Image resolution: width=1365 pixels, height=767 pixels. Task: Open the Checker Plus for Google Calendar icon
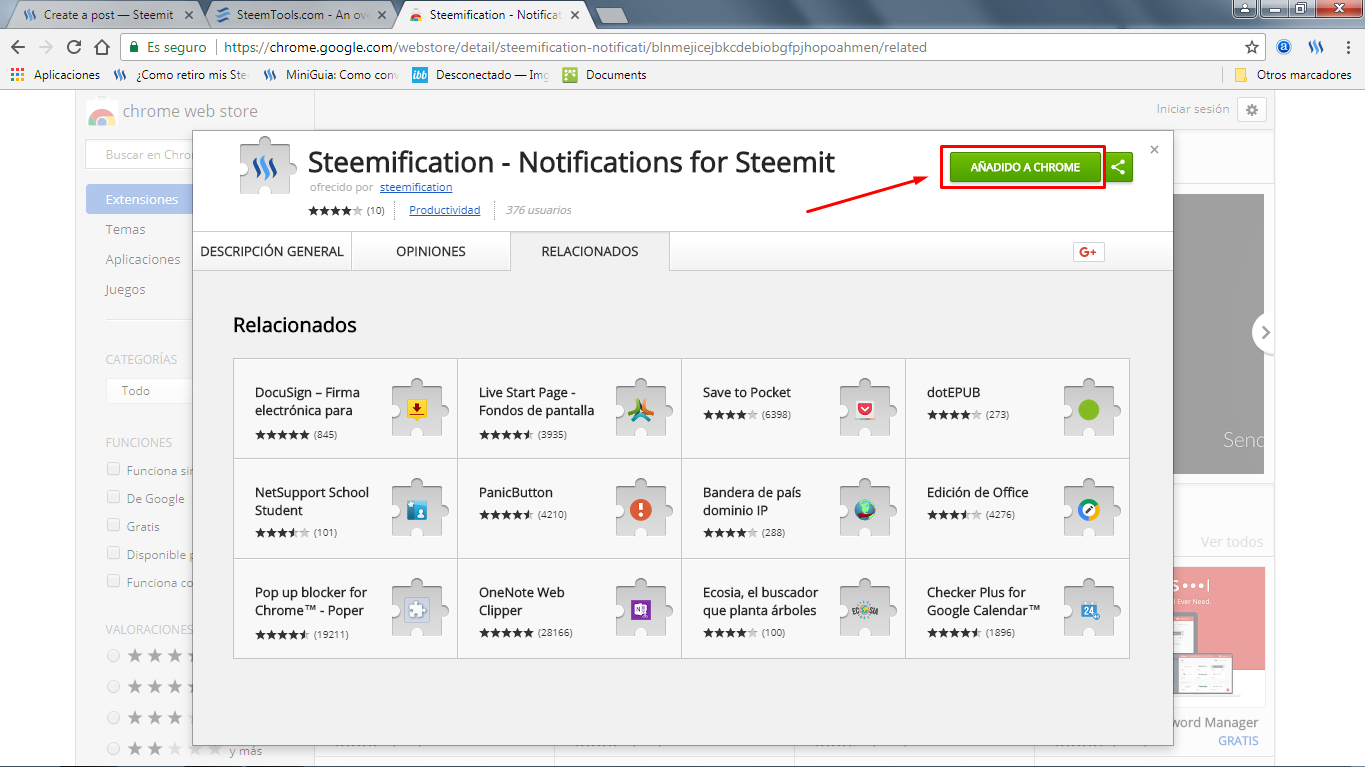click(1088, 608)
